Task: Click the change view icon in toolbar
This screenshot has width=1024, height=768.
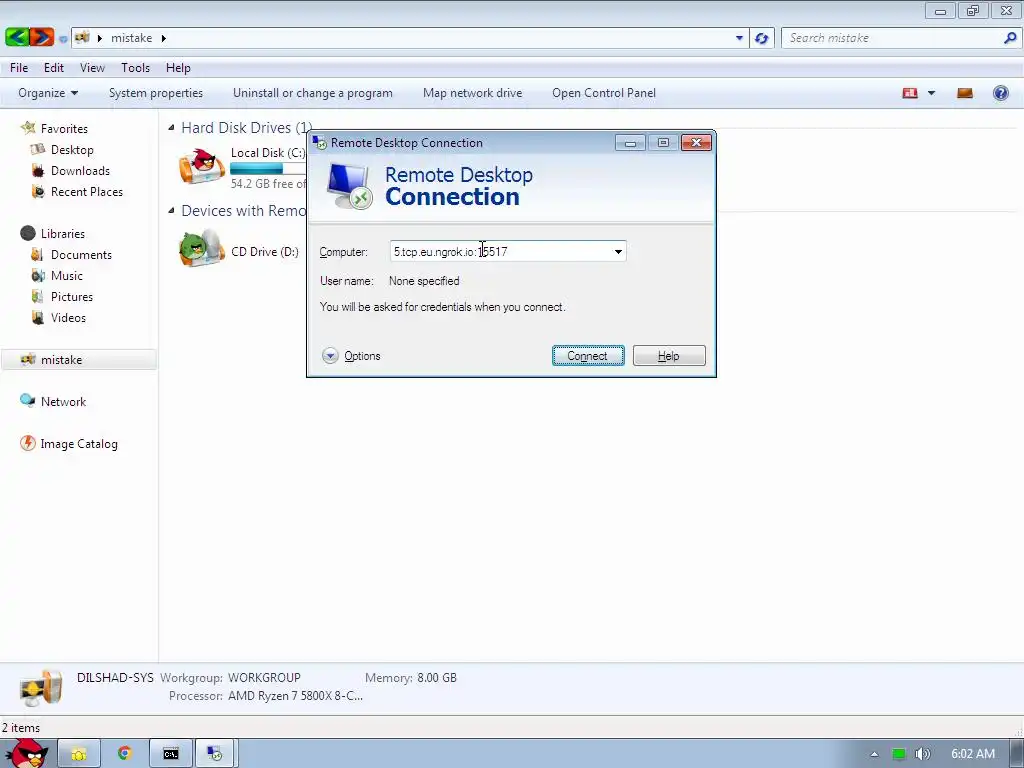Action: pos(910,93)
